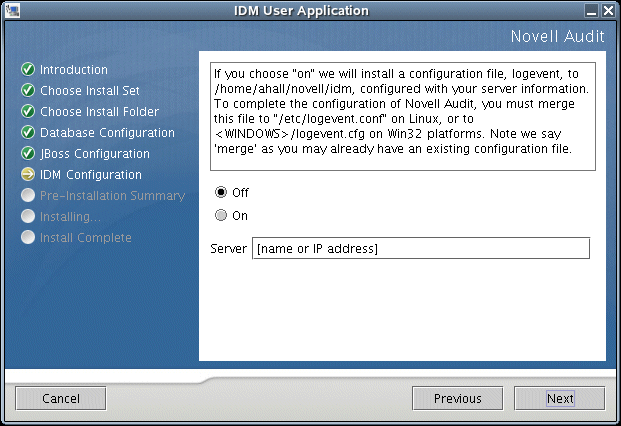
Task: Click the Install Complete grey circle icon
Action: [27, 238]
